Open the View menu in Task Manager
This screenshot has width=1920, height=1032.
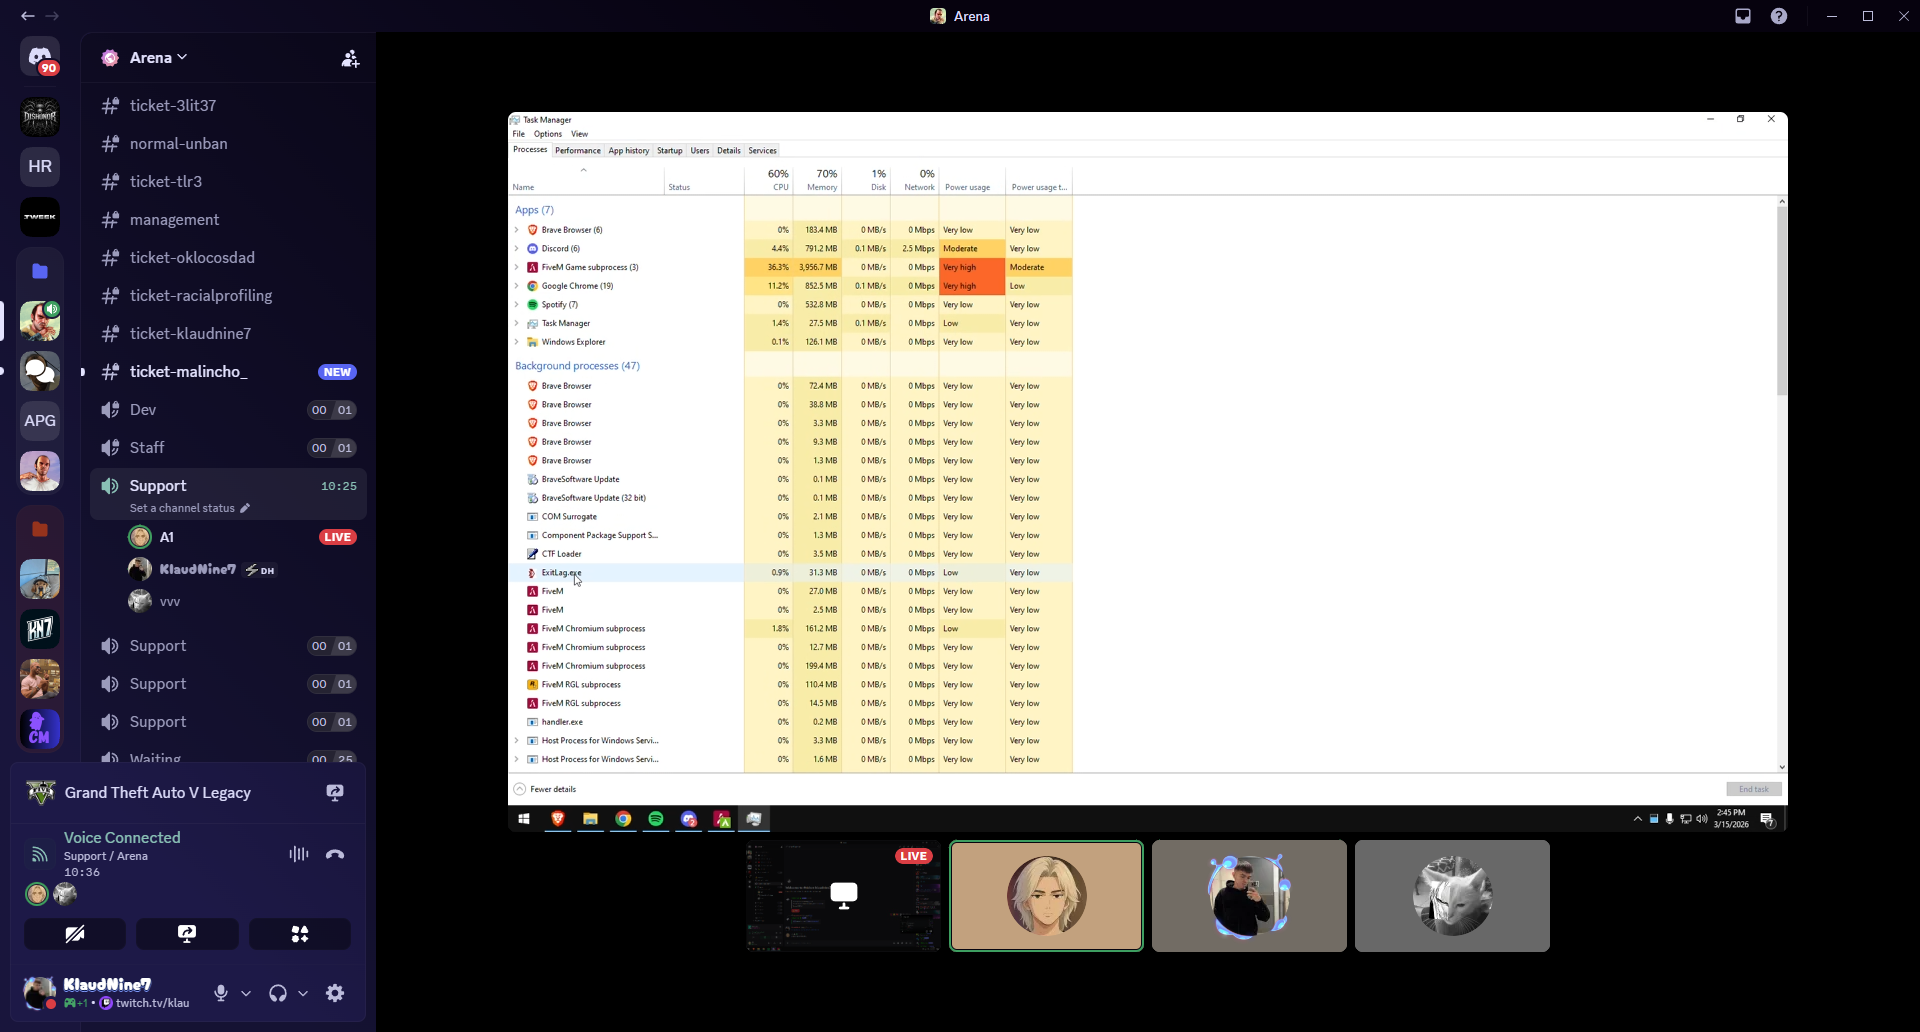point(580,134)
